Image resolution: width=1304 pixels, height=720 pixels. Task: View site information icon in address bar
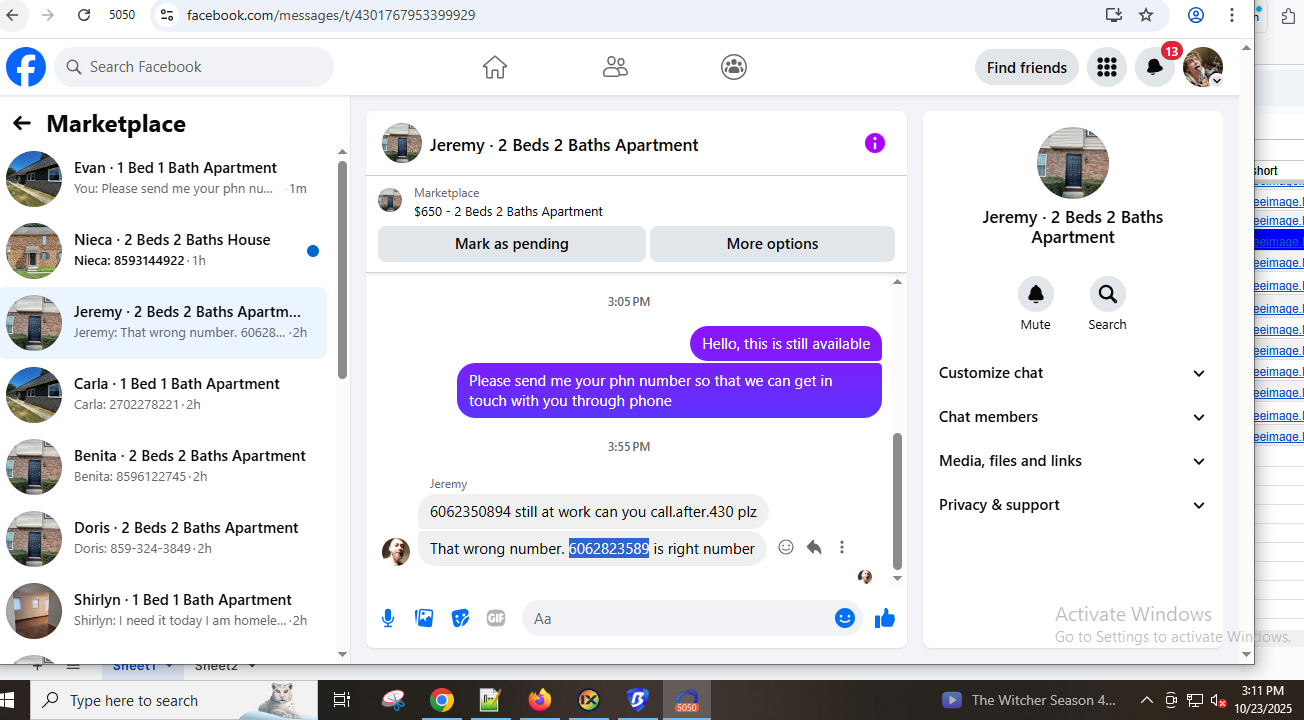[x=167, y=15]
